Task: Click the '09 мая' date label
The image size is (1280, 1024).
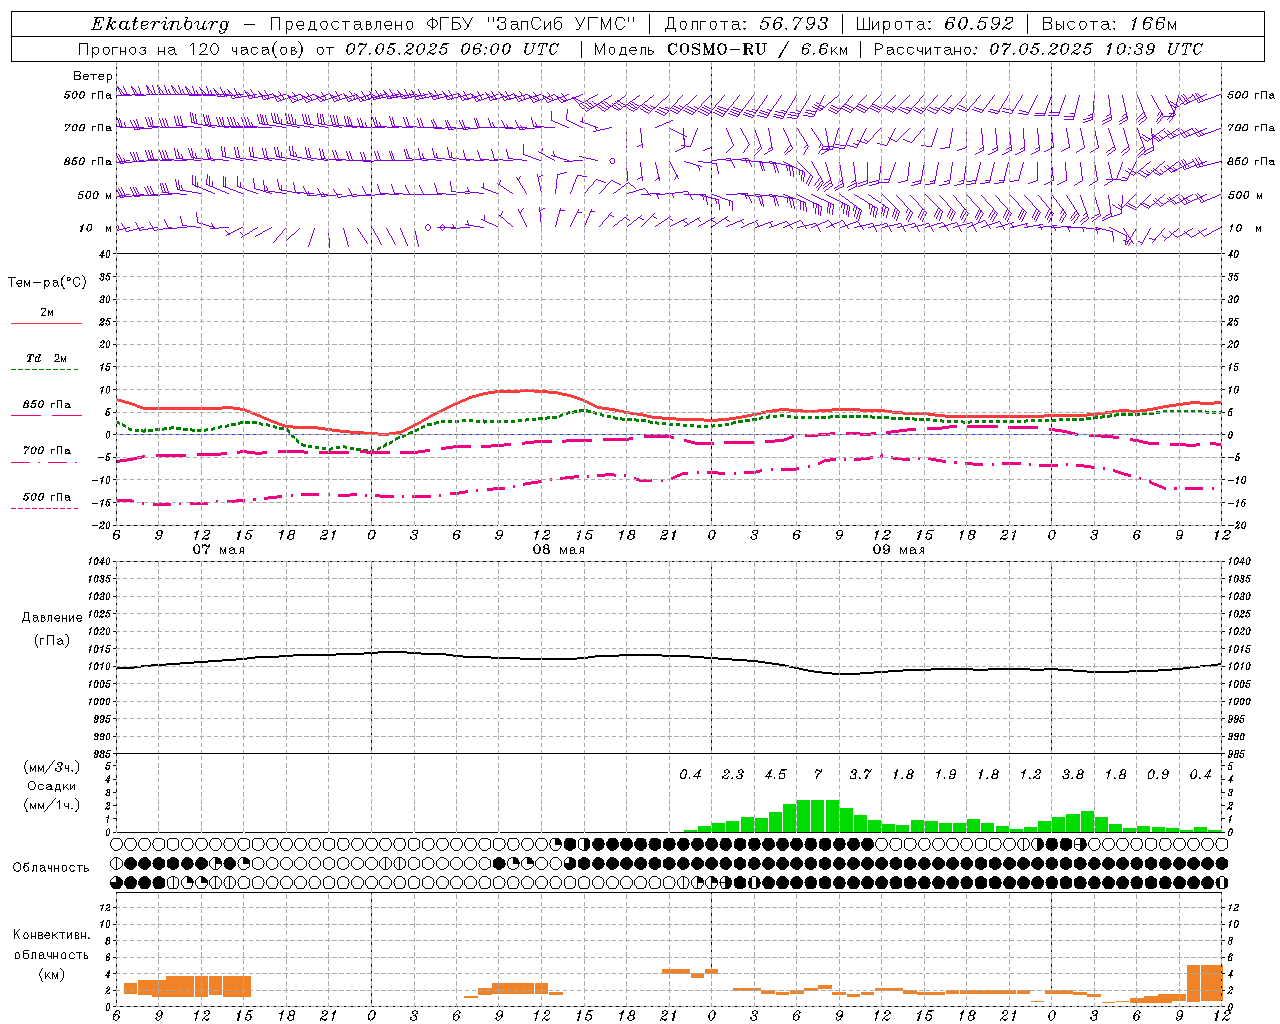Action: pos(898,550)
